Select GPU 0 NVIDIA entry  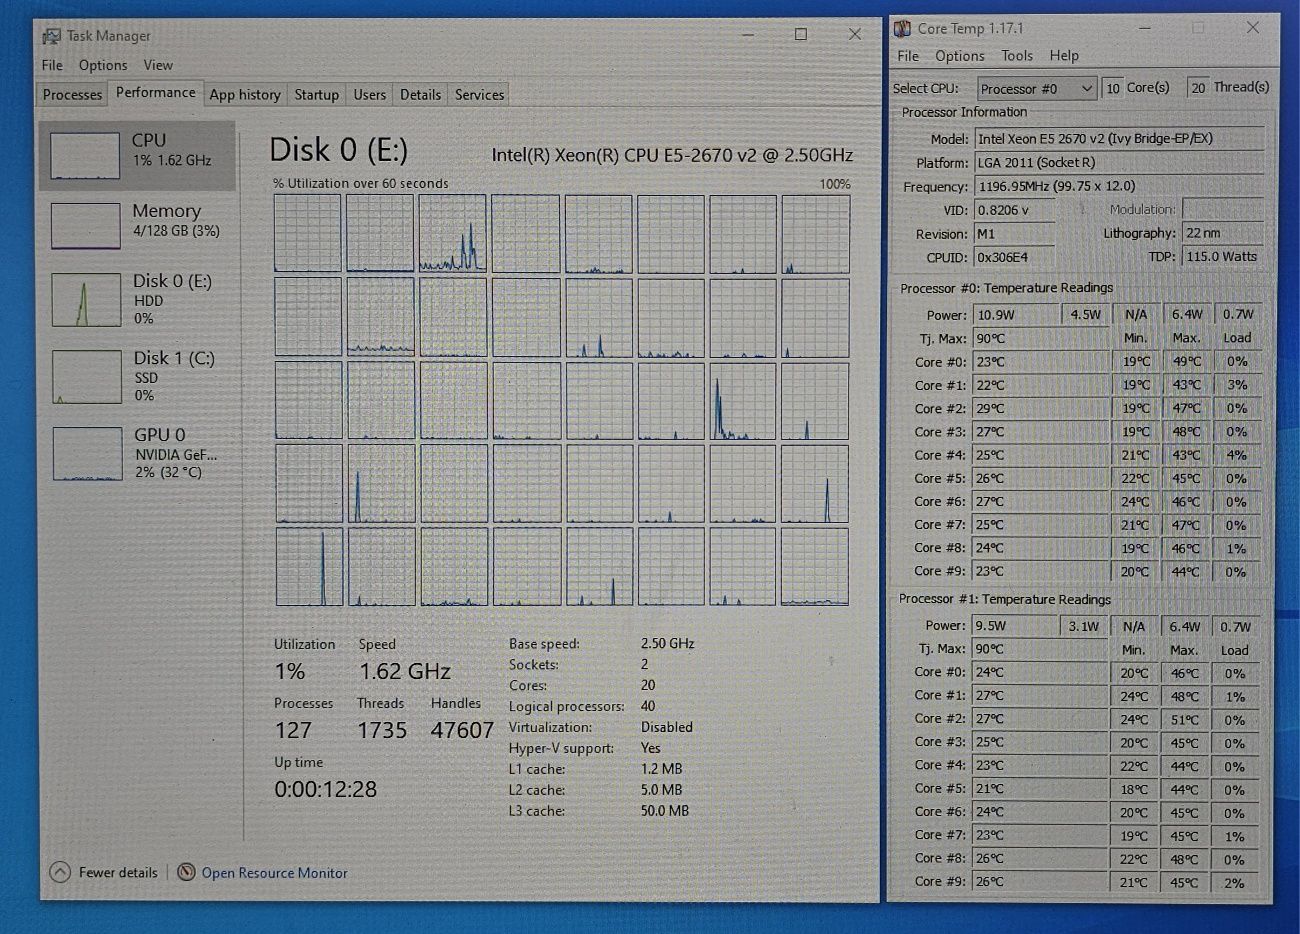coord(138,453)
